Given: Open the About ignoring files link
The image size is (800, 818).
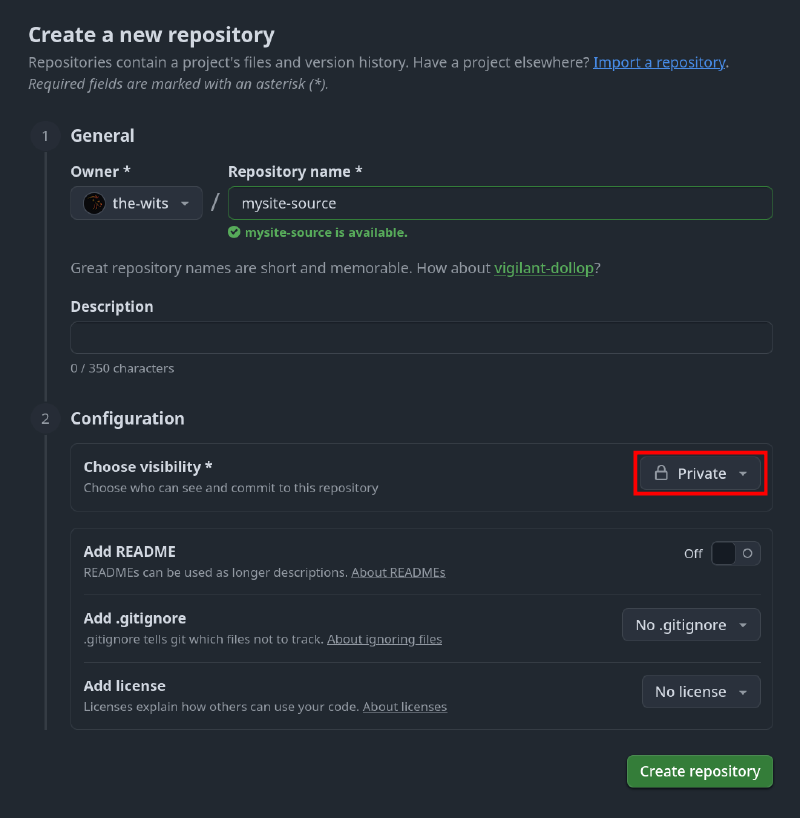Looking at the screenshot, I should pyautogui.click(x=384, y=639).
